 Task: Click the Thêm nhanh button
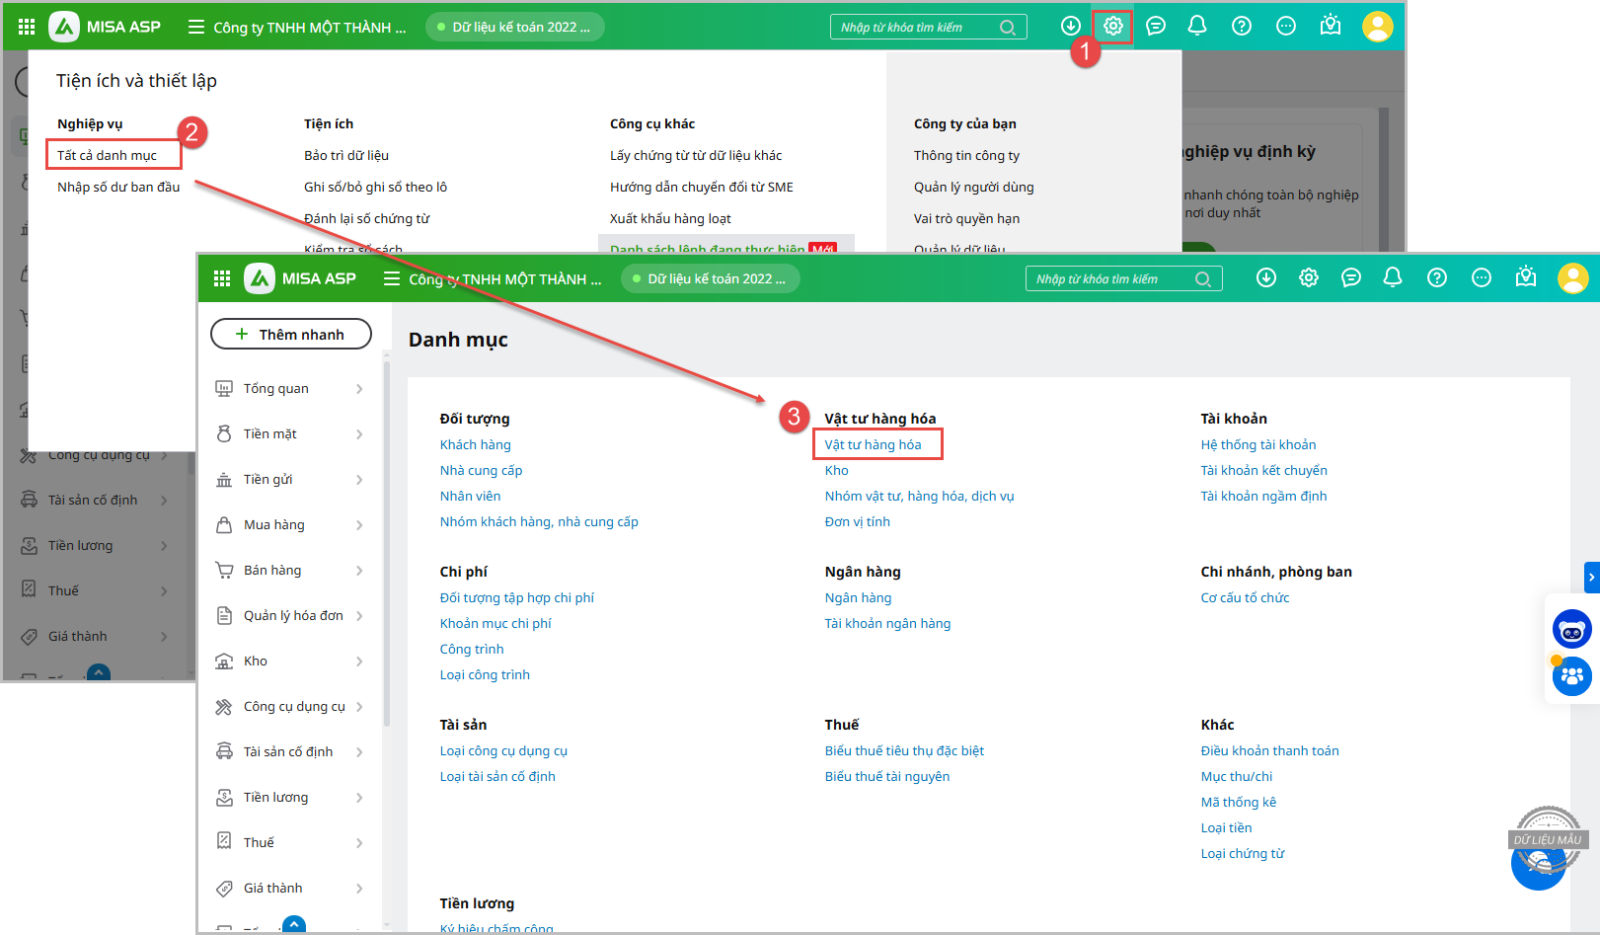click(x=290, y=334)
